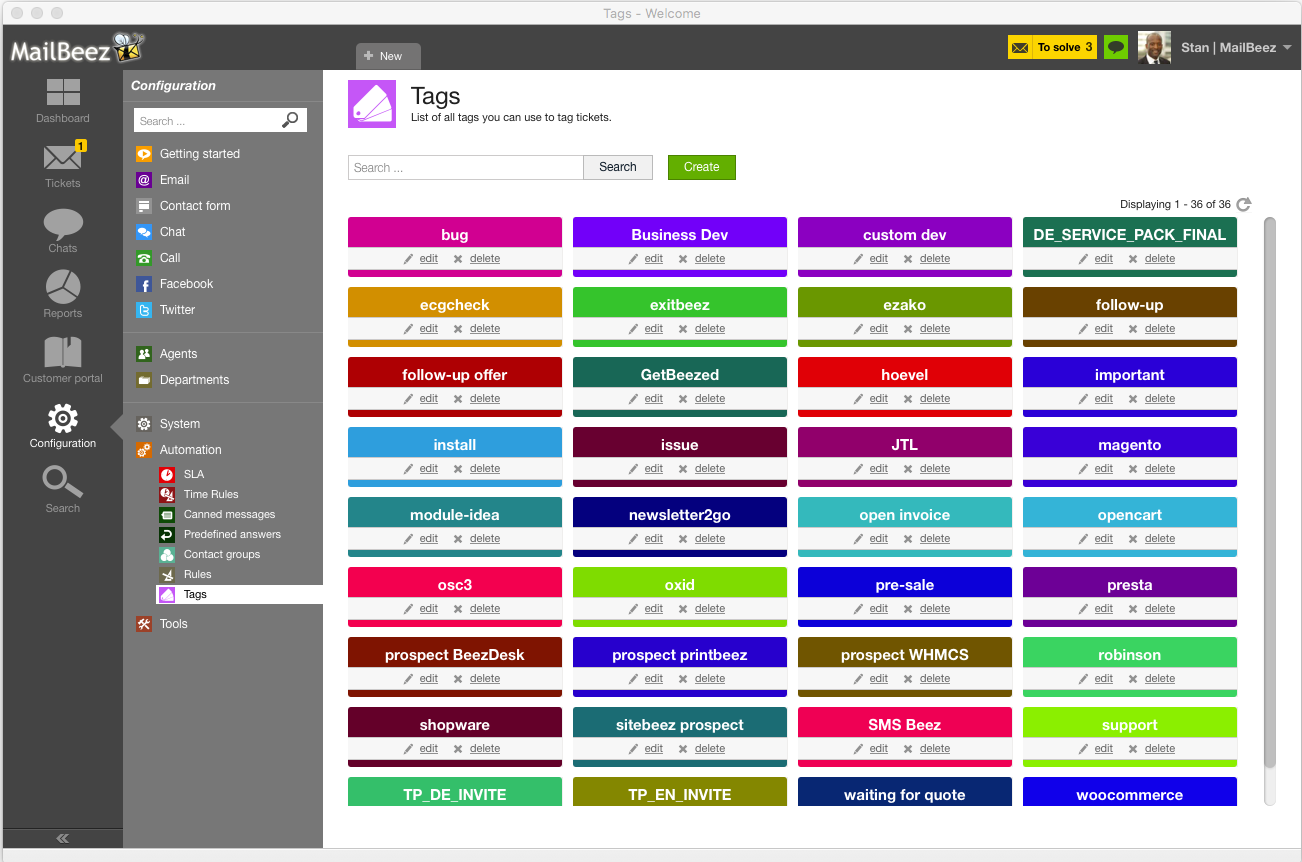Open Chat configuration item
This screenshot has height=862, width=1302.
(x=172, y=232)
